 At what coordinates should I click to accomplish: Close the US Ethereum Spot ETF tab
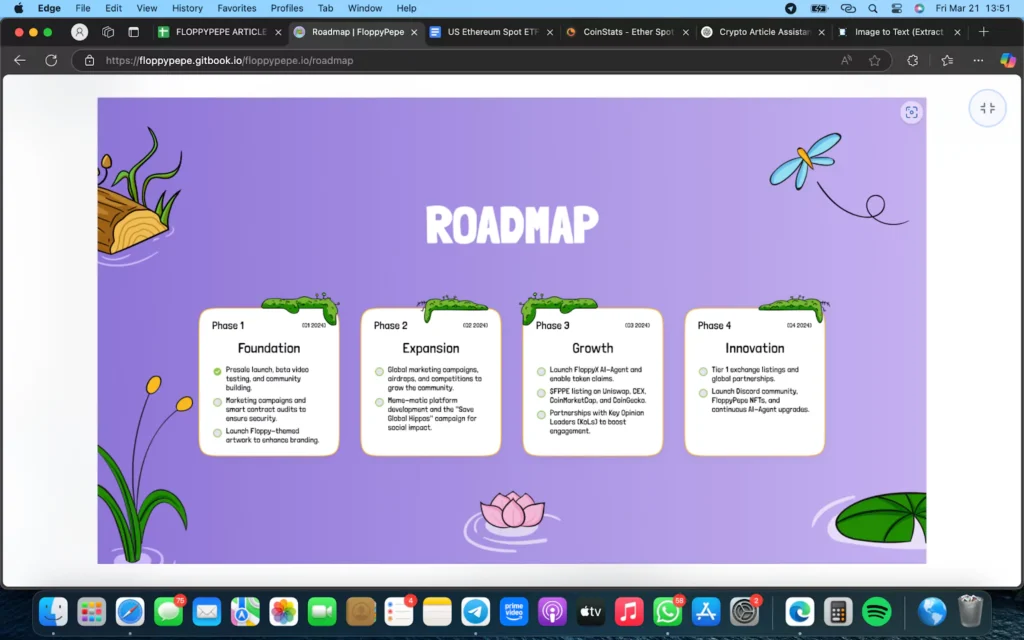[x=550, y=32]
